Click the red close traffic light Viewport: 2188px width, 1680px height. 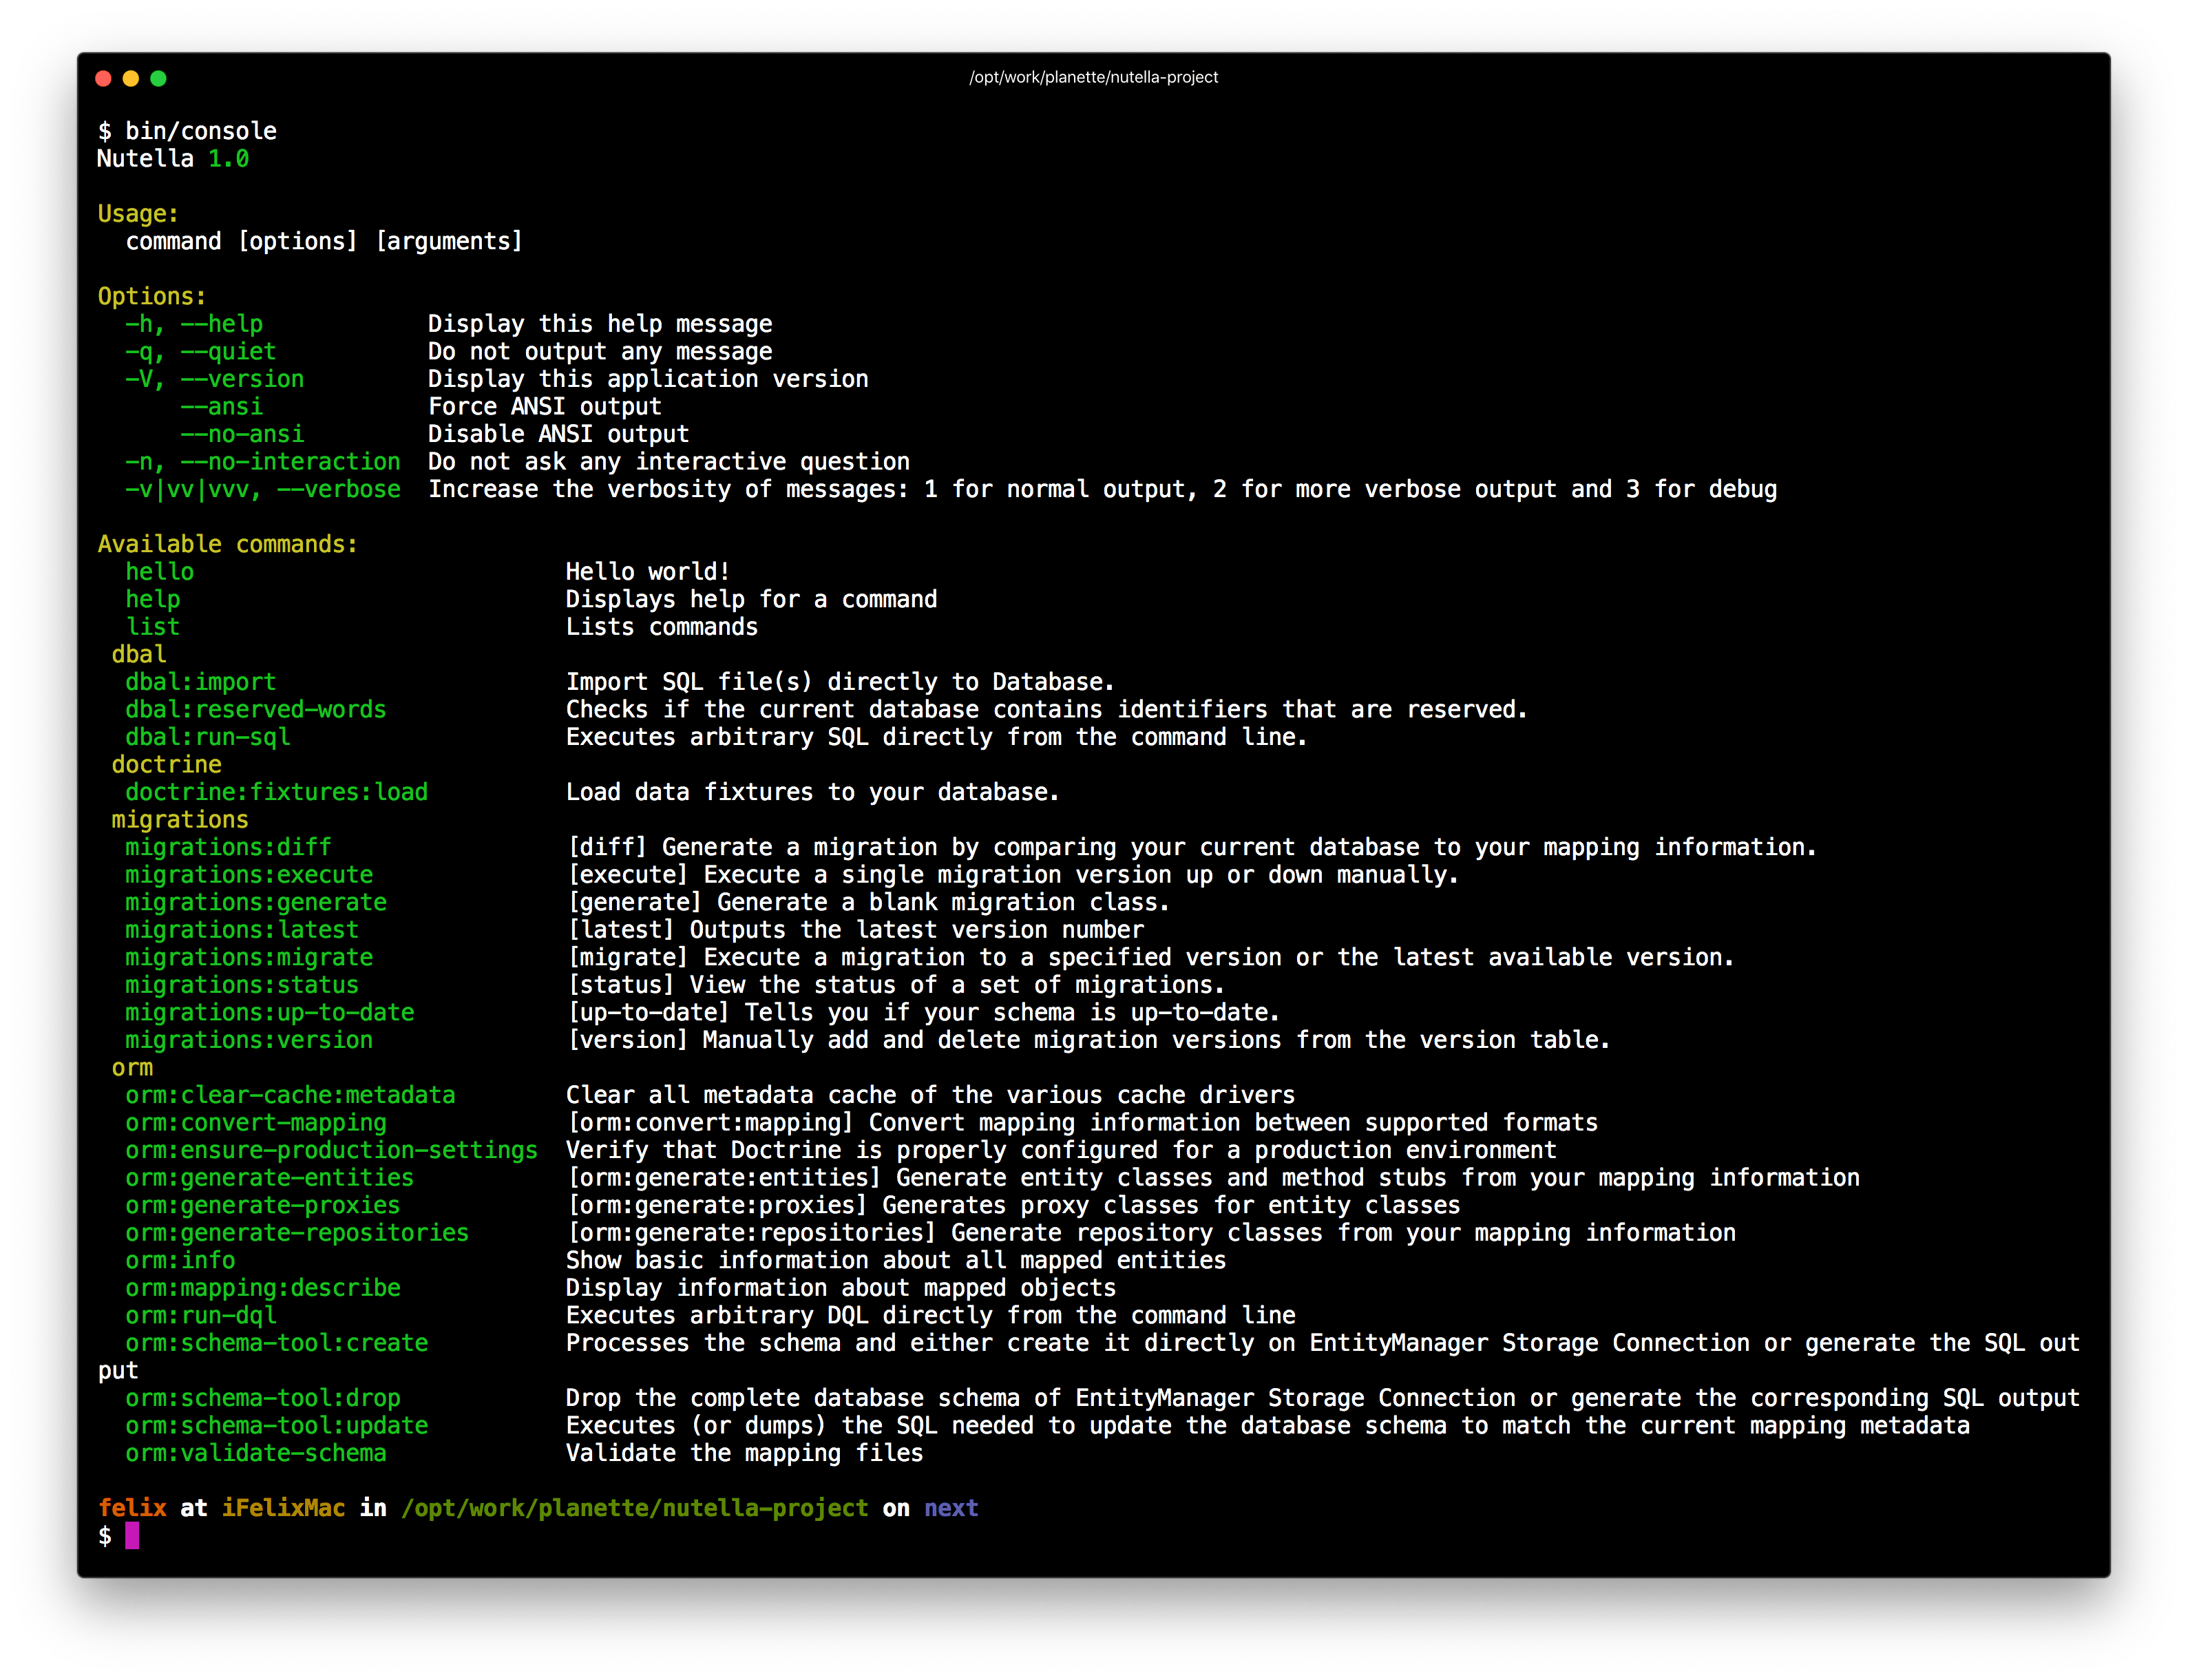pos(104,77)
